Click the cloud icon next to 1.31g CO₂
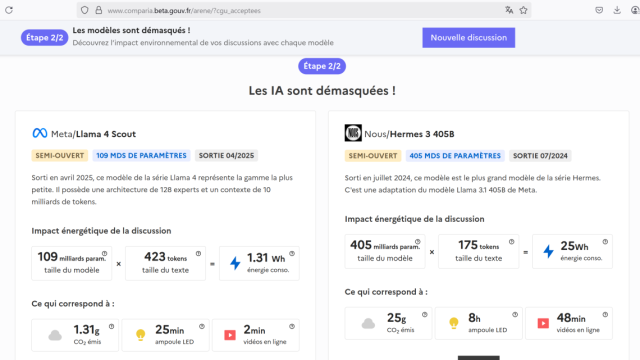This screenshot has width=640, height=360. [55, 336]
